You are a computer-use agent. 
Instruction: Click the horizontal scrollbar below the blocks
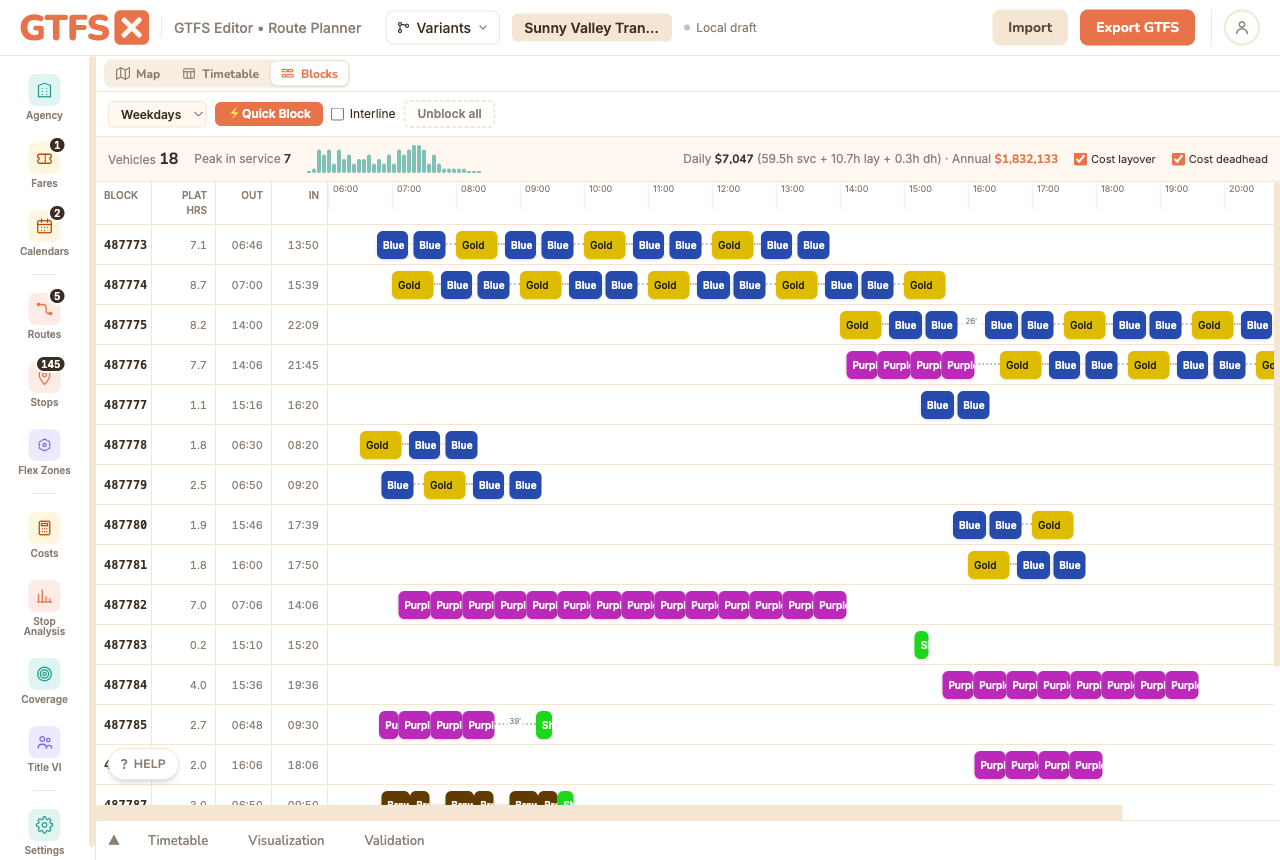click(609, 812)
